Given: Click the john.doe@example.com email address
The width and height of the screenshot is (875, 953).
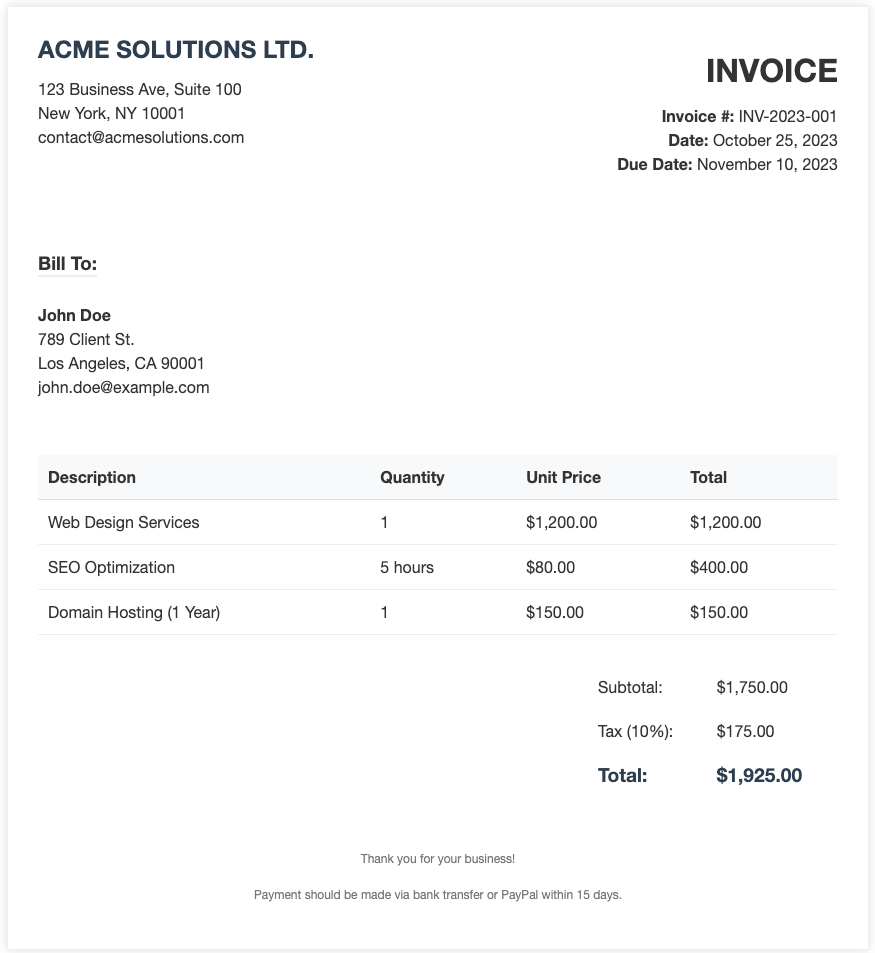Looking at the screenshot, I should pyautogui.click(x=124, y=388).
